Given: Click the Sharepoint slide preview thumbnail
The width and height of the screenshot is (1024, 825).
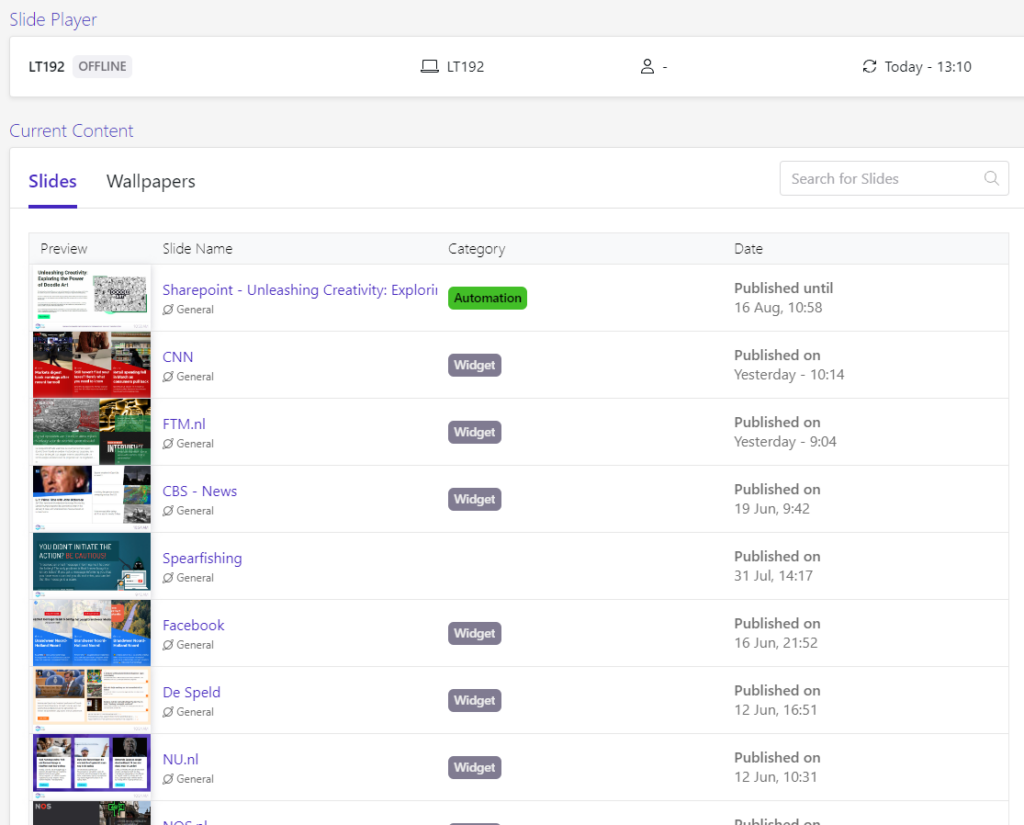Looking at the screenshot, I should click(92, 298).
